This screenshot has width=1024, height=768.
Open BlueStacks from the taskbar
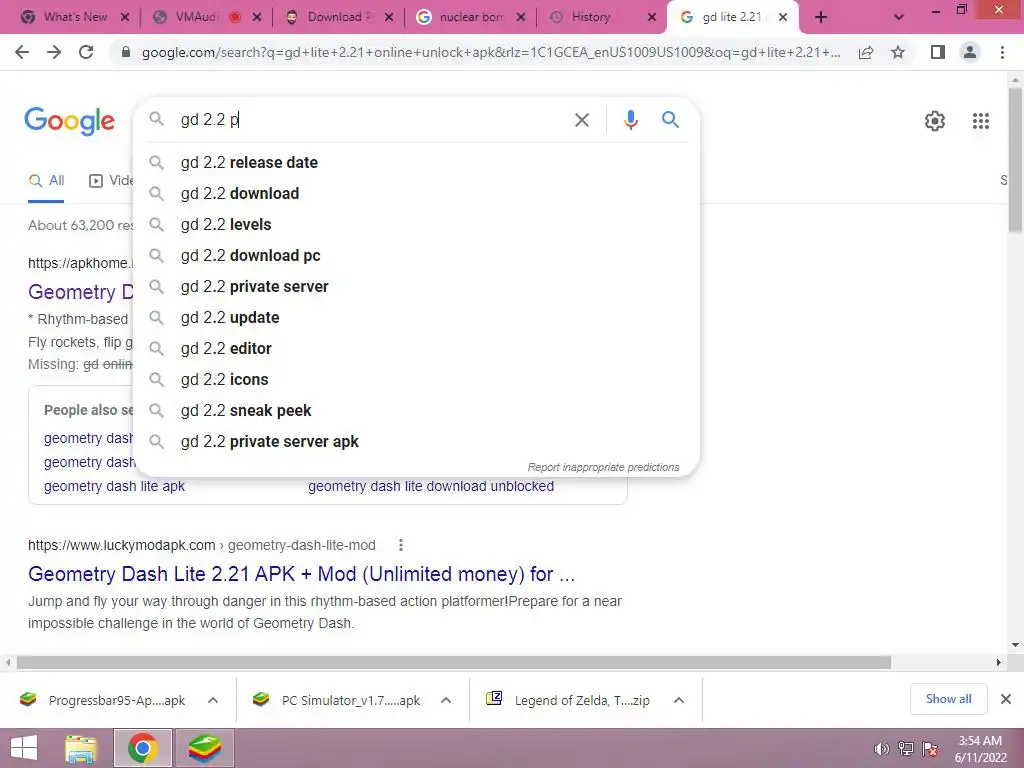[x=204, y=748]
